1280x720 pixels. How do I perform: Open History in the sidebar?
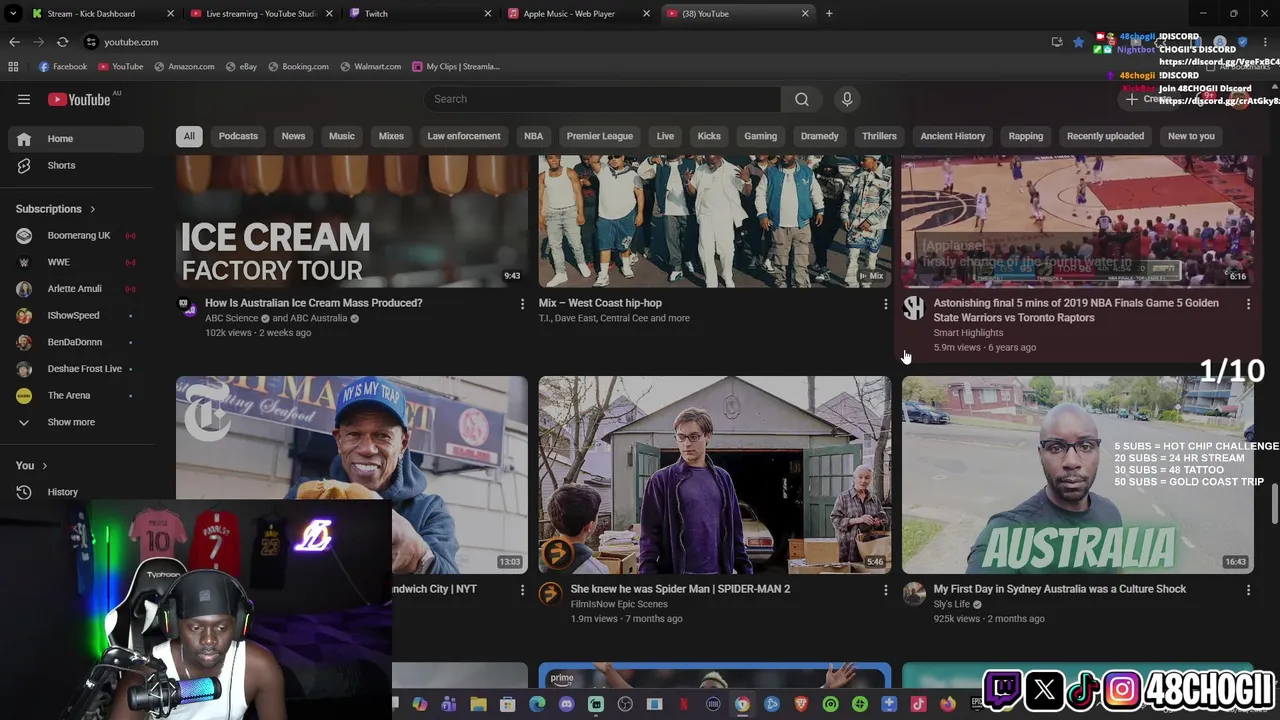[x=76, y=492]
